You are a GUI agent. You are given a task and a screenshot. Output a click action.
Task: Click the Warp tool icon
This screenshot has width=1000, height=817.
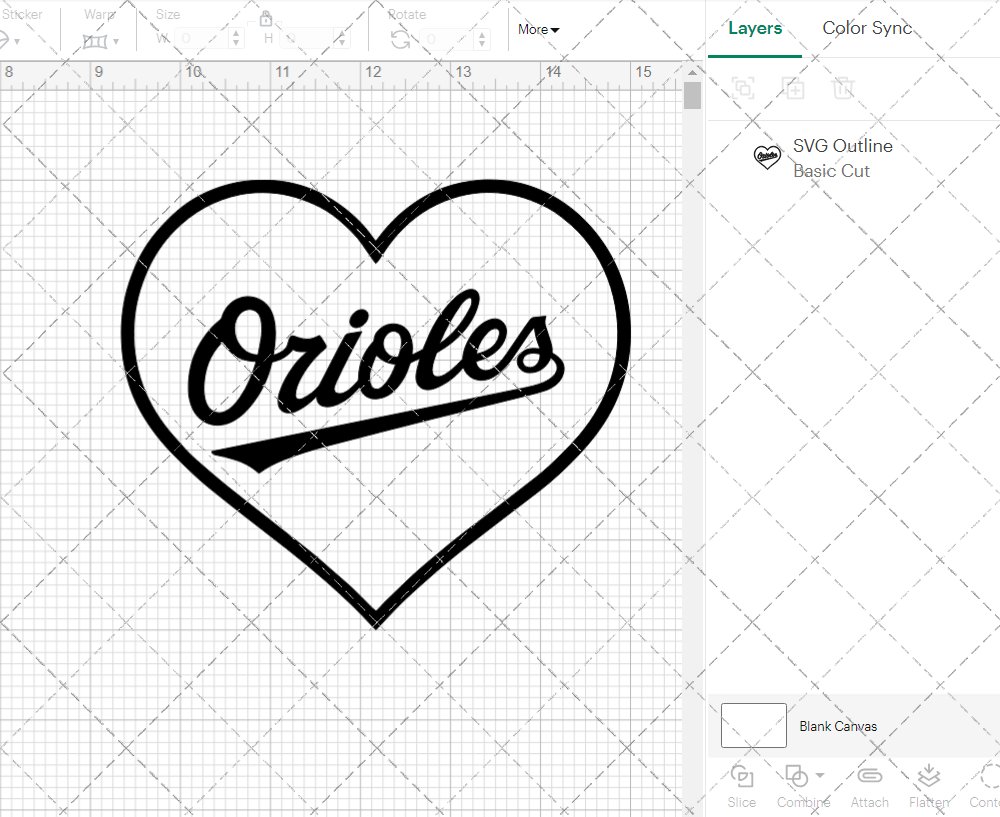97,40
